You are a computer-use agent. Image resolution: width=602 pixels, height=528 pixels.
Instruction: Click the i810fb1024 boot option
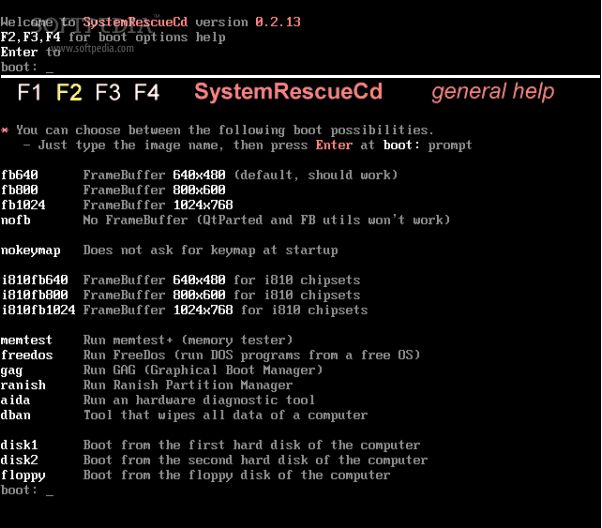[x=38, y=310]
